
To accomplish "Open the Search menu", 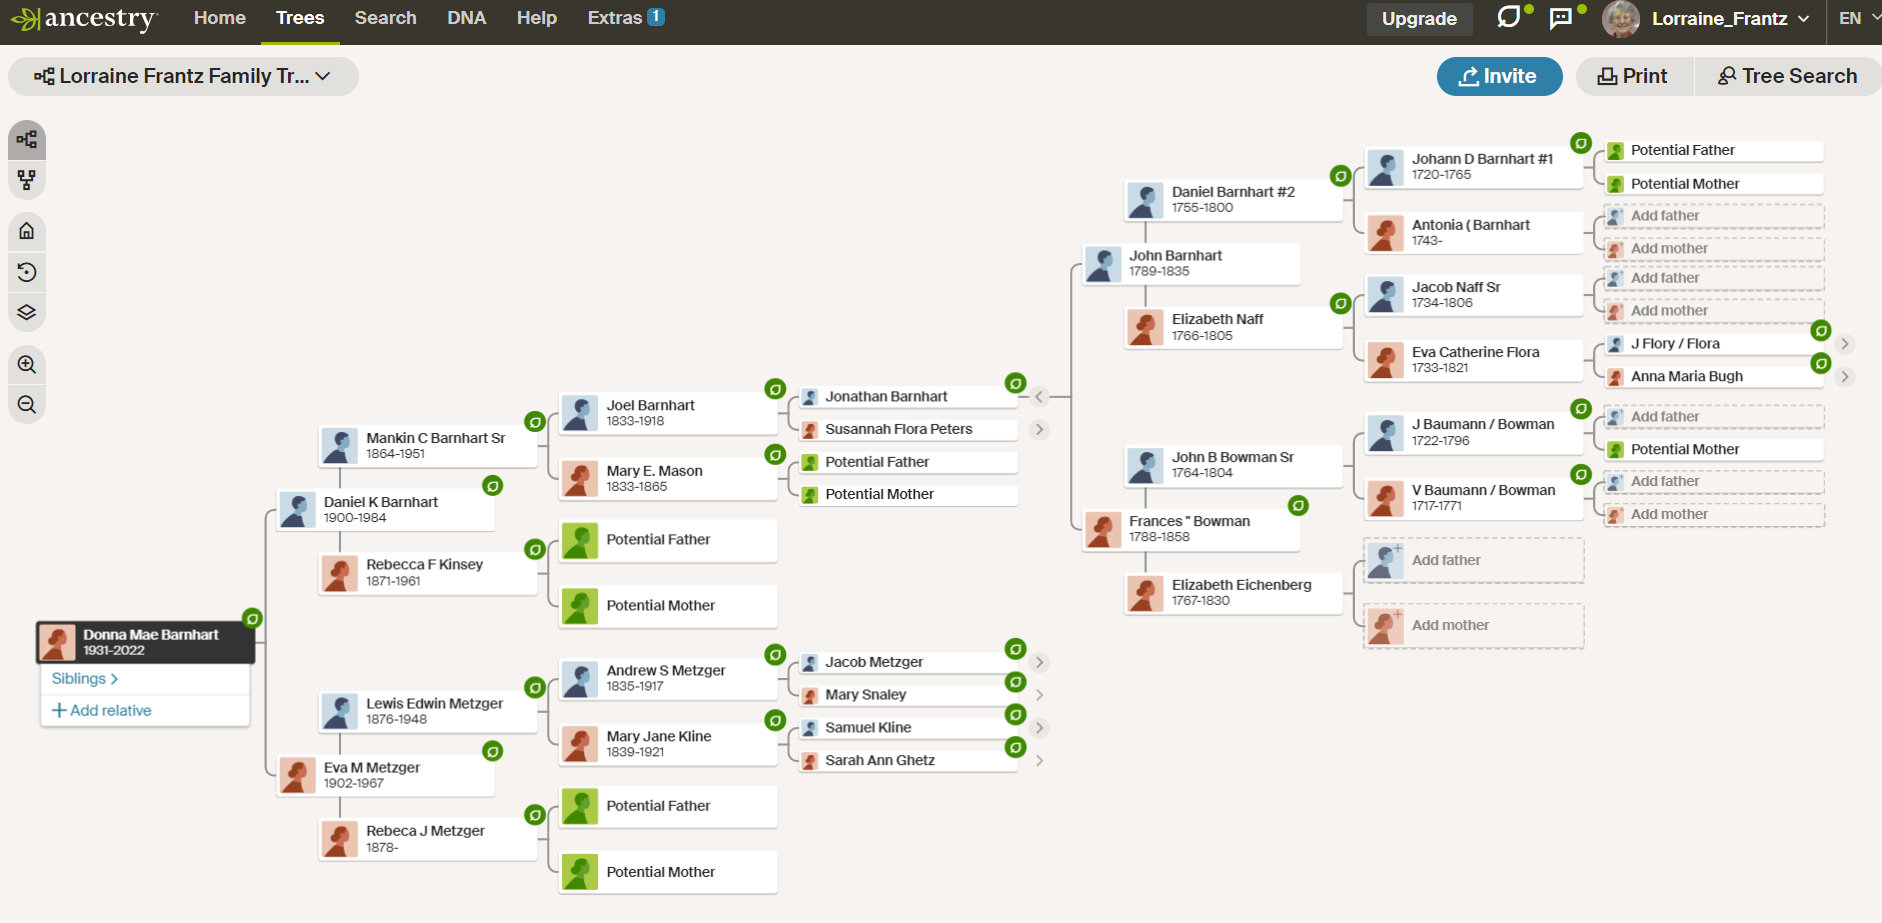I will [385, 18].
